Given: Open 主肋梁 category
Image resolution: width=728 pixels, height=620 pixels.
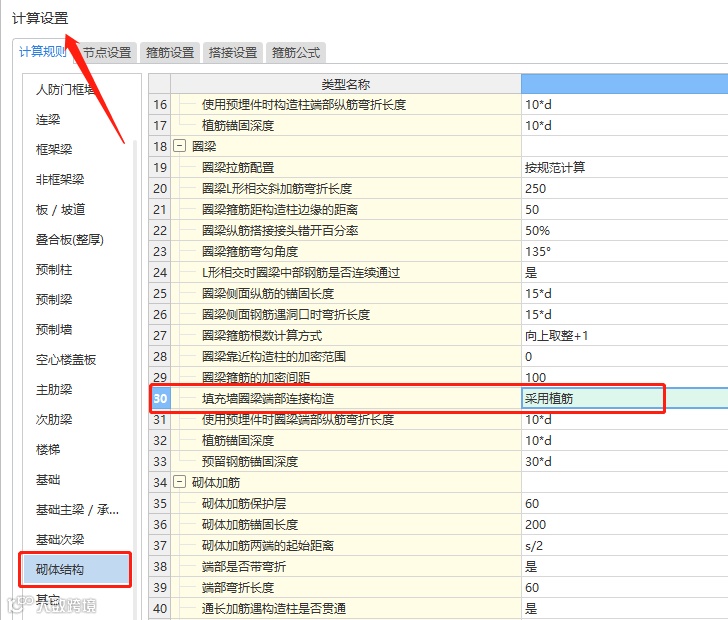Looking at the screenshot, I should tap(54, 389).
